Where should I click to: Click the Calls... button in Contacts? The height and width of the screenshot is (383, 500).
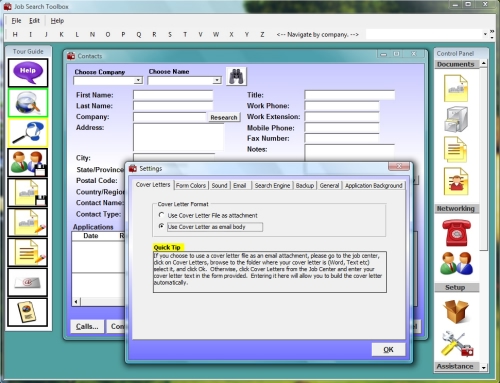[87, 326]
